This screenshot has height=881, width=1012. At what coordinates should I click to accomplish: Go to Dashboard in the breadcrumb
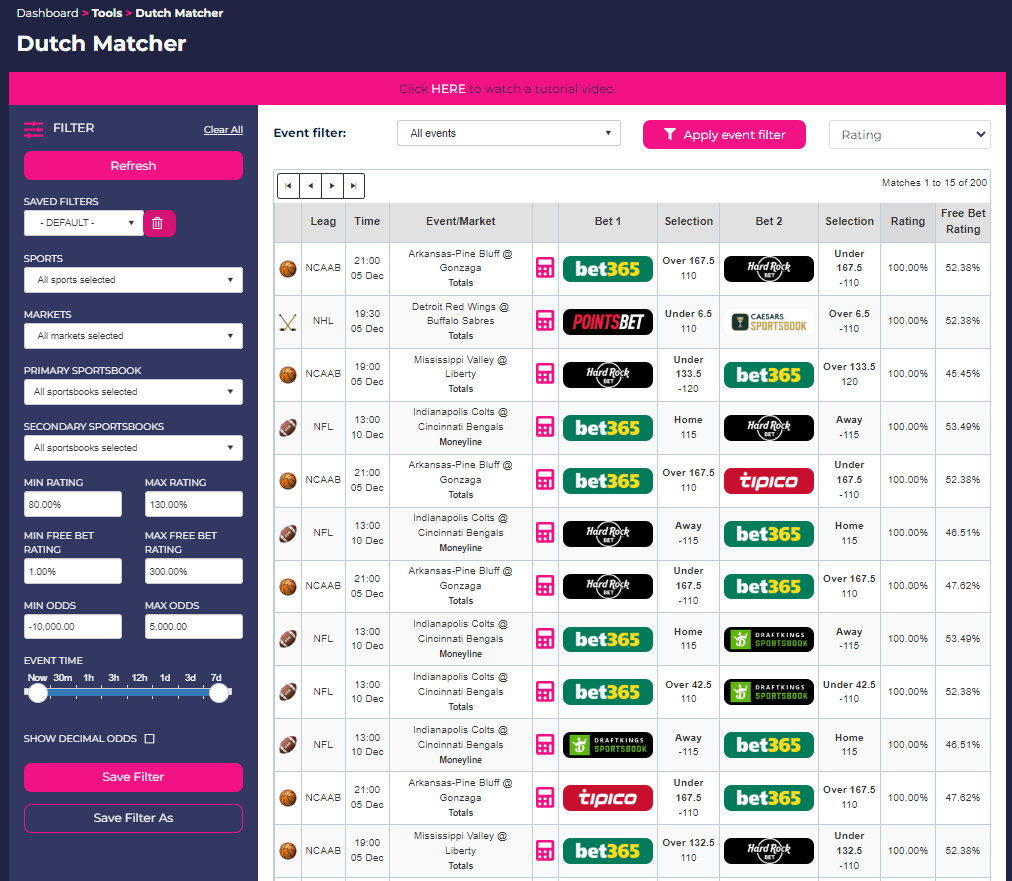click(47, 13)
